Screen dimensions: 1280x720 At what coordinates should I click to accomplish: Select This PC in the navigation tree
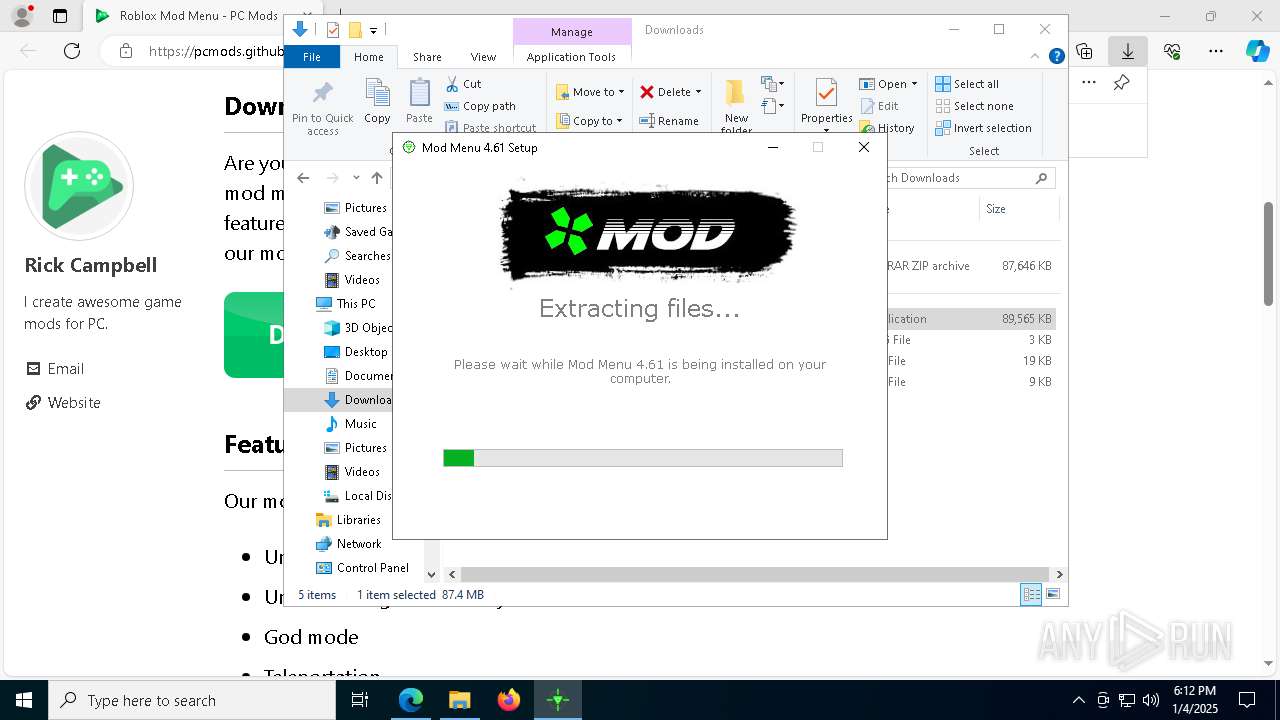click(346, 303)
